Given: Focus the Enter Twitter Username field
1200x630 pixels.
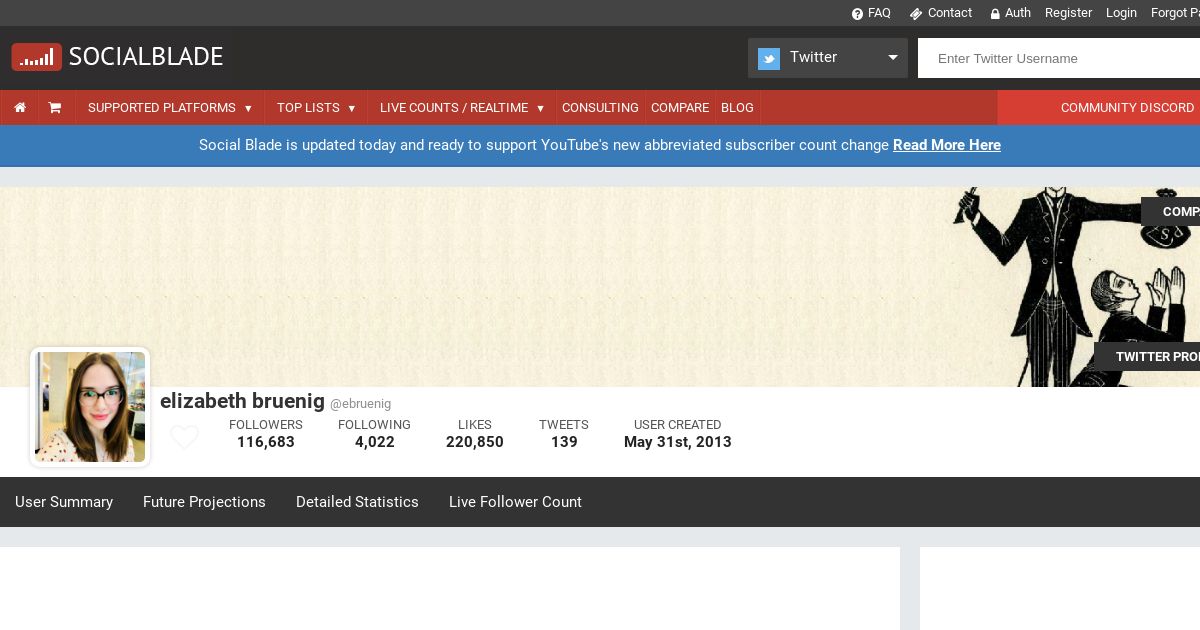Looking at the screenshot, I should 1059,58.
